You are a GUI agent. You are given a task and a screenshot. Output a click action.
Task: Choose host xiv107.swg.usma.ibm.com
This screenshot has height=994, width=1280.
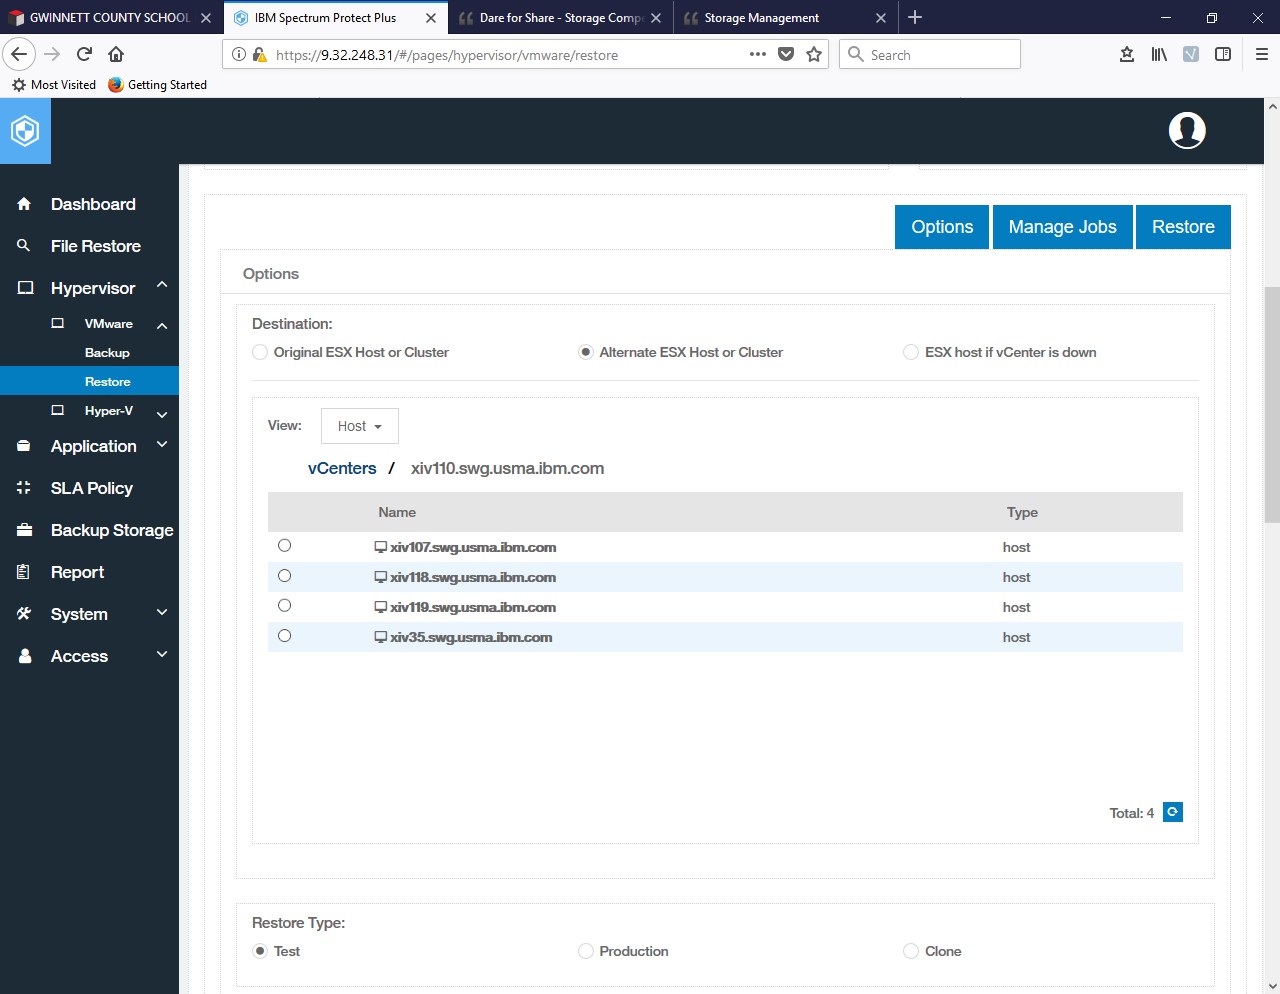pos(284,545)
